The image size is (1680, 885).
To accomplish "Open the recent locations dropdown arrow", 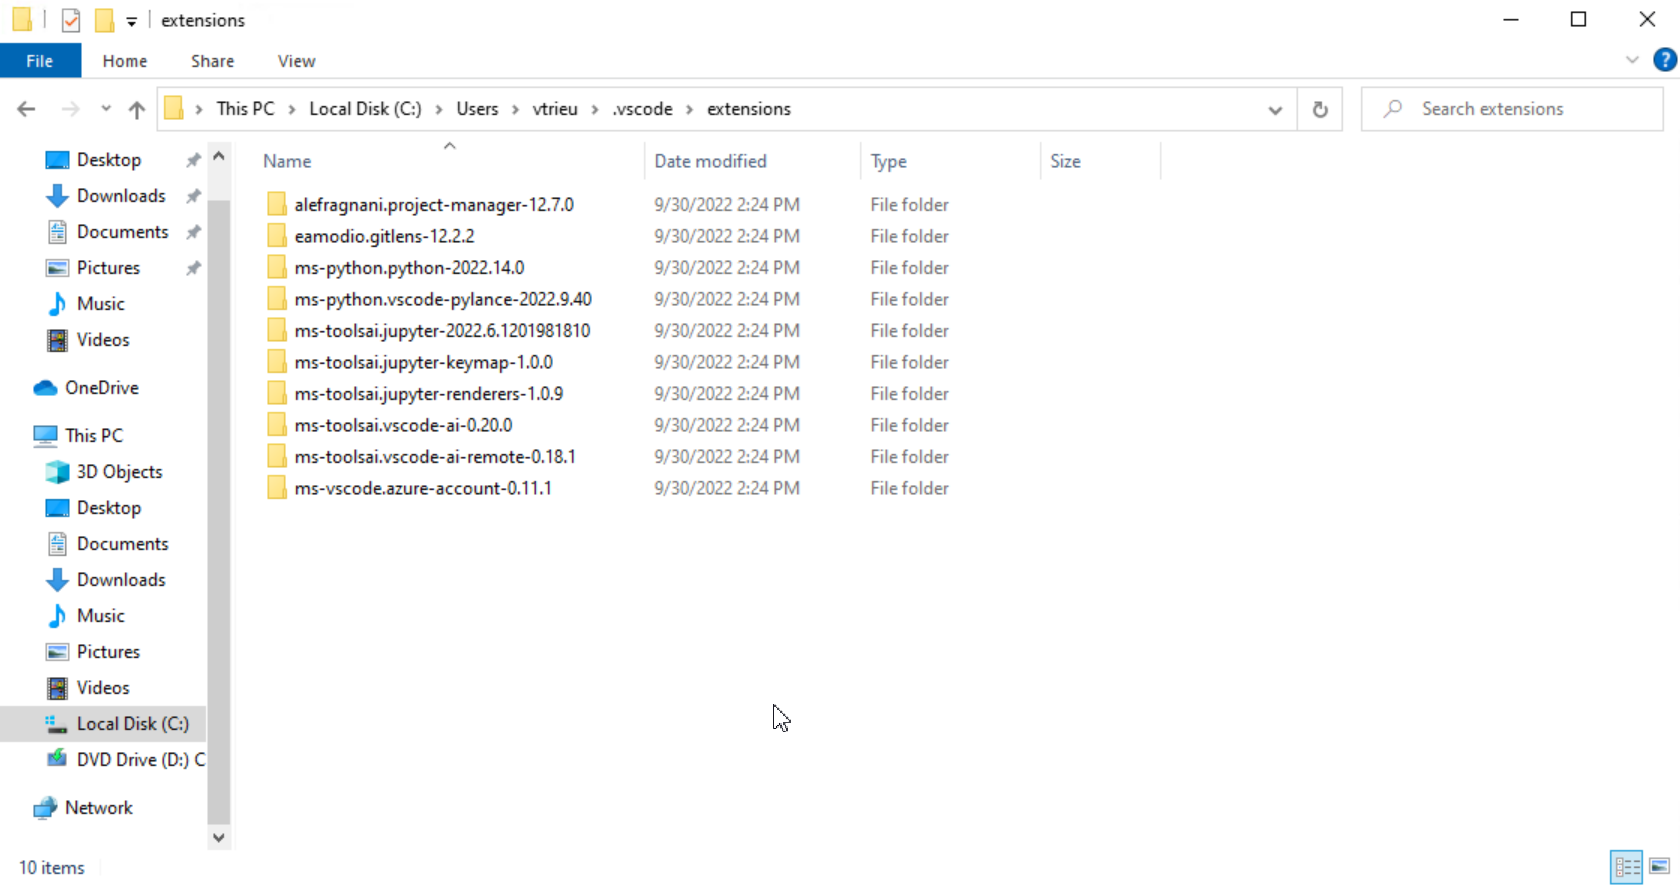I will (106, 109).
